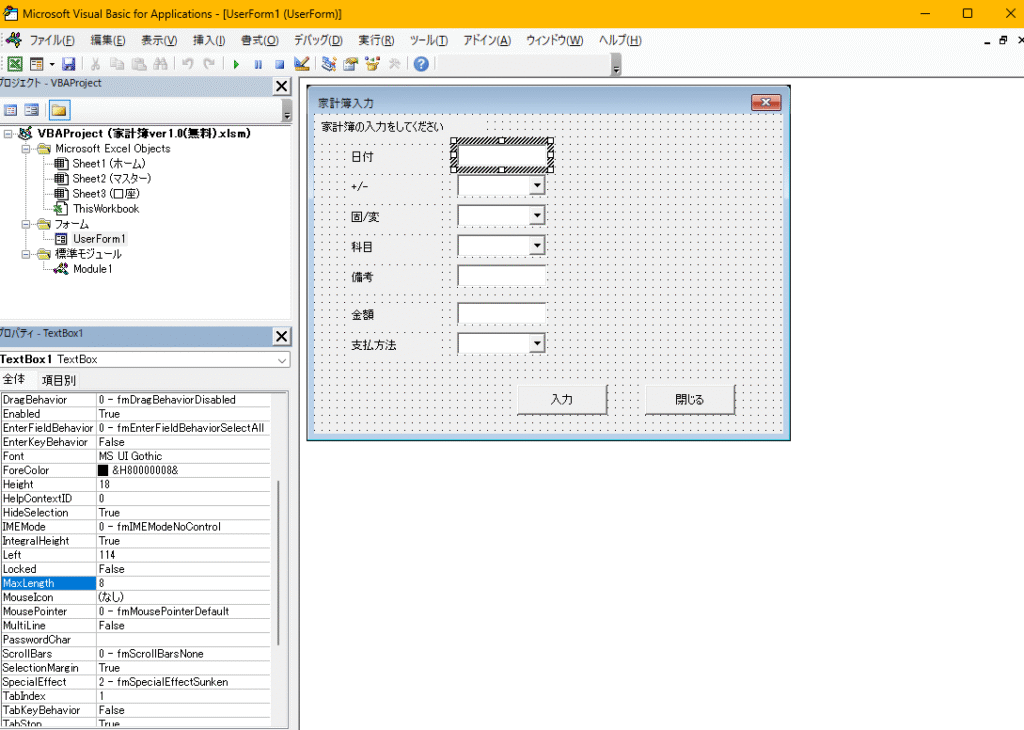
Task: Open the デバッグ(D) menu
Action: [x=318, y=40]
